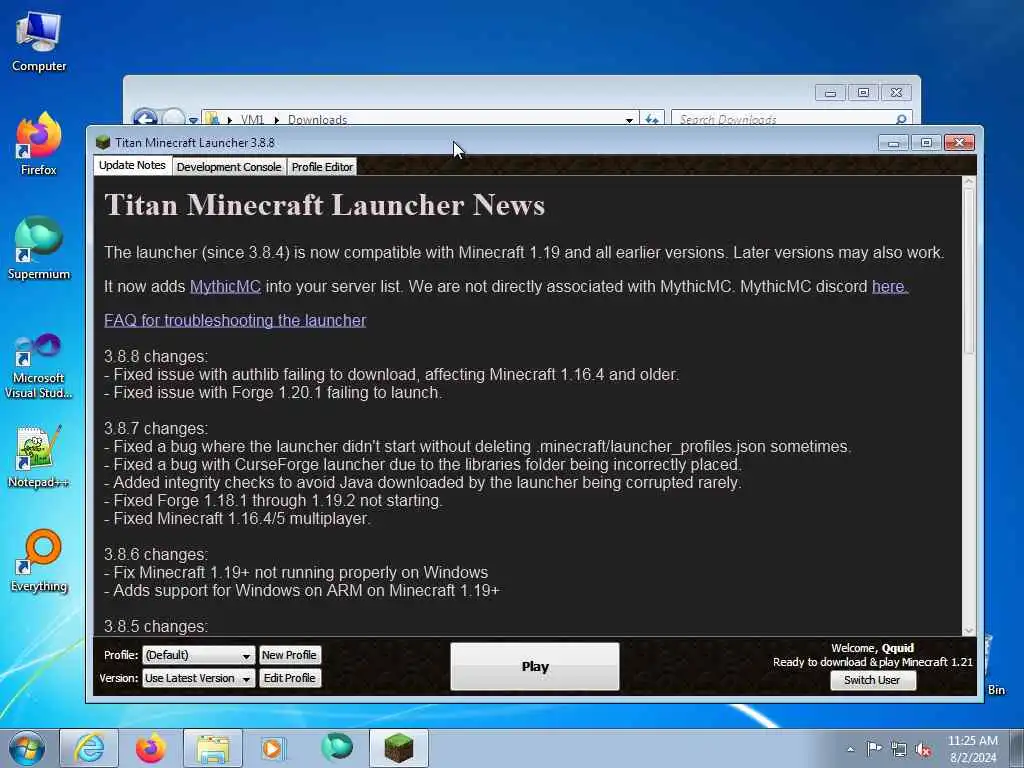Open the Profile (Default) dropdown

[x=199, y=655]
